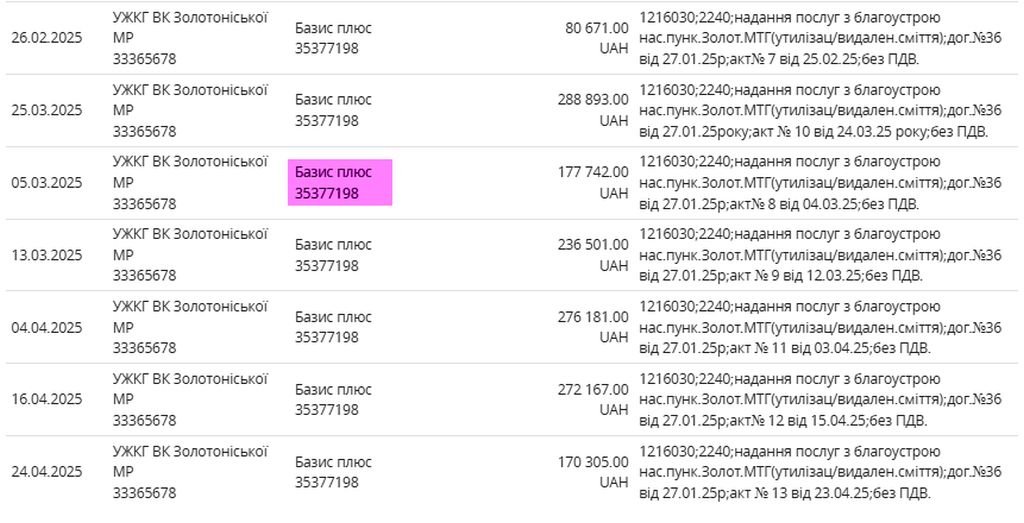Screen dimensions: 1024x523
Task: Select the 05.03.2025 date cell
Action: pyautogui.click(x=46, y=183)
